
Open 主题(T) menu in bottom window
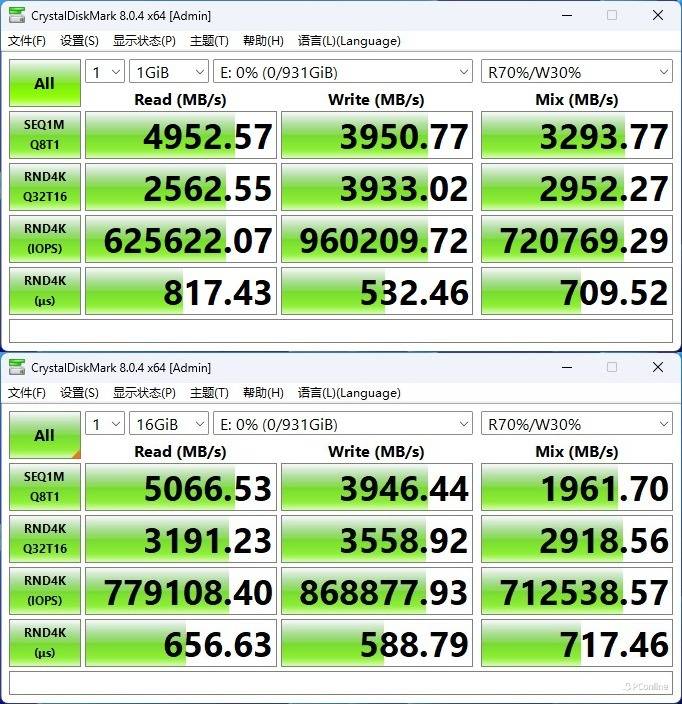tap(209, 393)
